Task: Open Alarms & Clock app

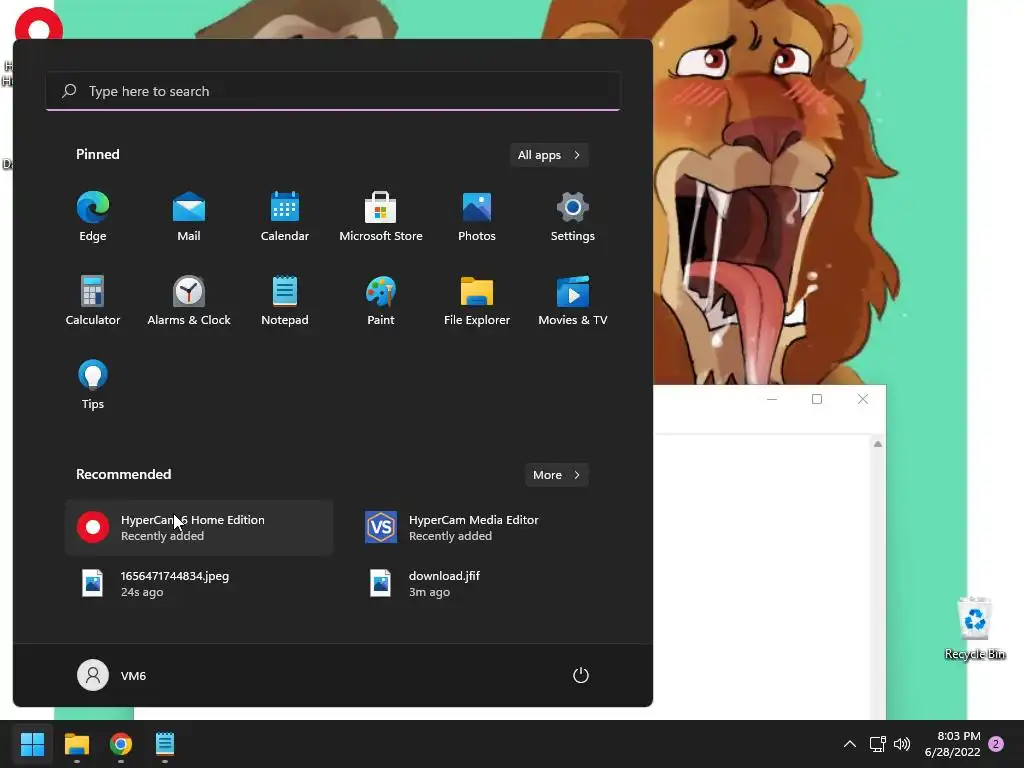Action: (x=189, y=300)
